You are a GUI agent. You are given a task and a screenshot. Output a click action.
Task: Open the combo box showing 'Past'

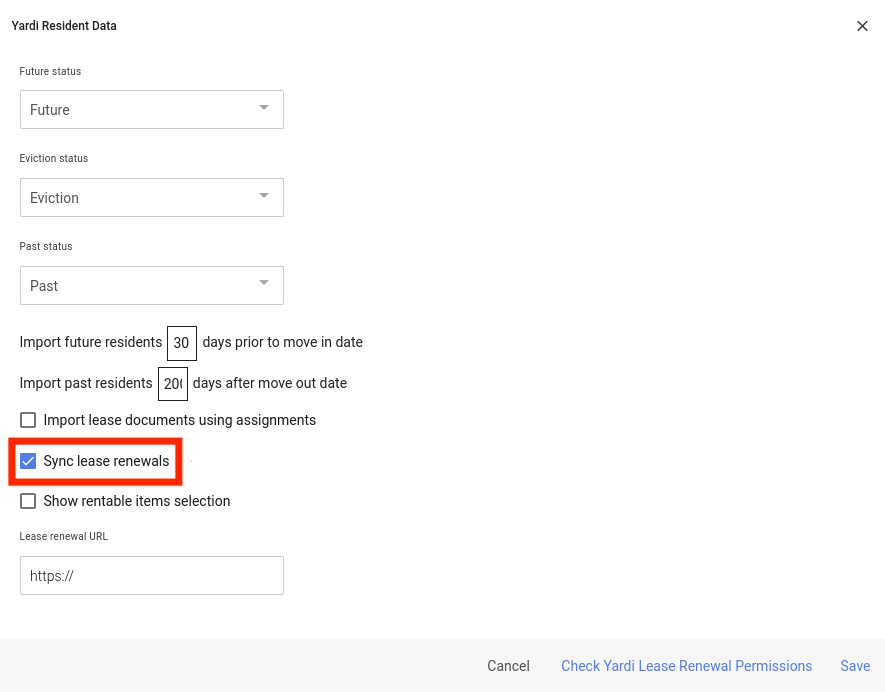tap(140, 286)
